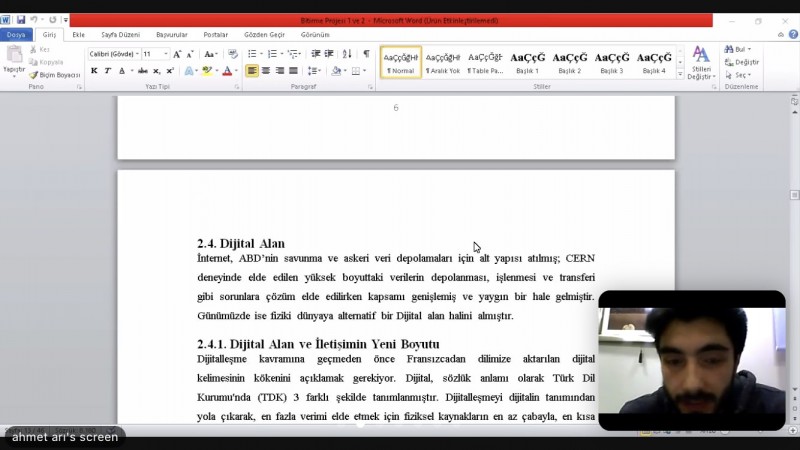
Task: Center align the paragraph text
Action: [x=266, y=71]
